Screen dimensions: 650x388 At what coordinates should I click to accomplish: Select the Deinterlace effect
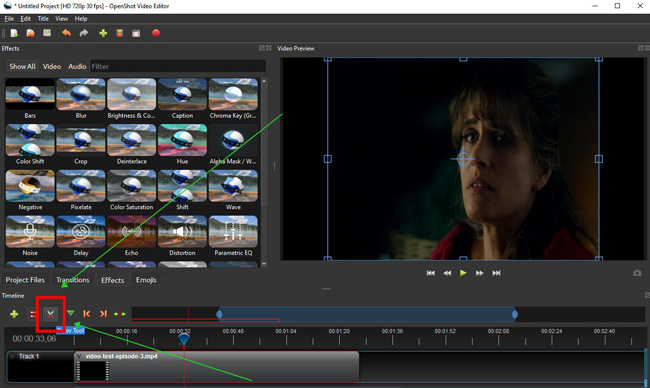pos(131,140)
